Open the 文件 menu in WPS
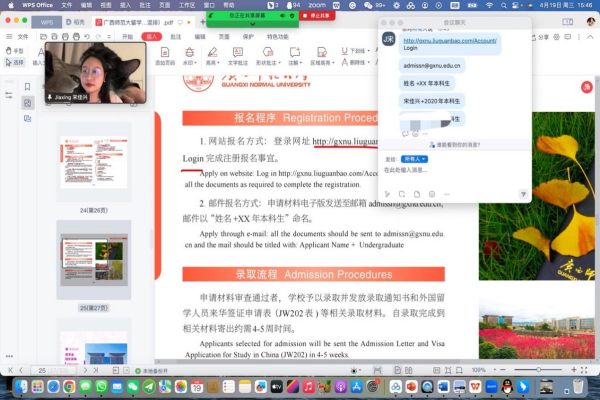The image size is (600, 400). click(x=23, y=35)
